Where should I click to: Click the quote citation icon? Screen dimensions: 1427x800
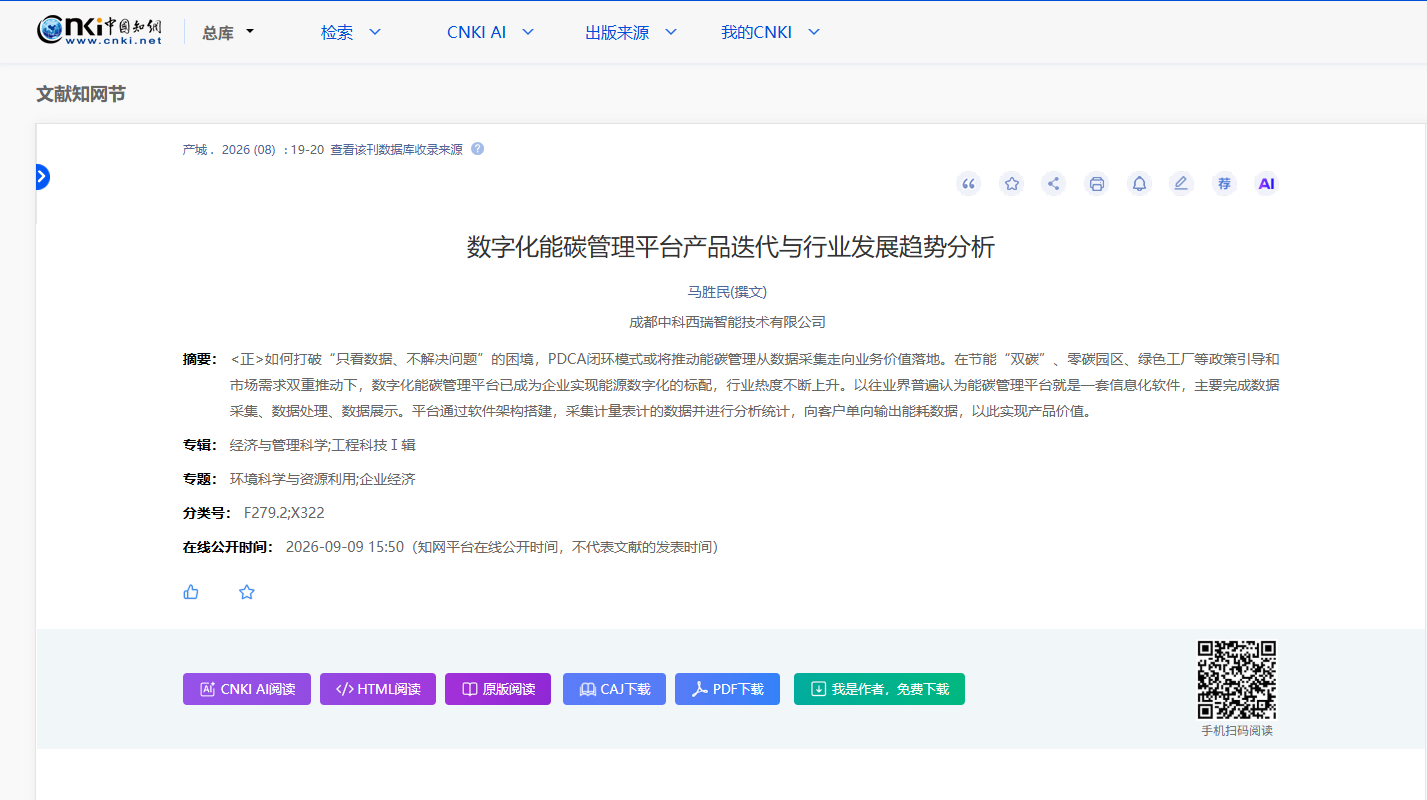(x=968, y=184)
